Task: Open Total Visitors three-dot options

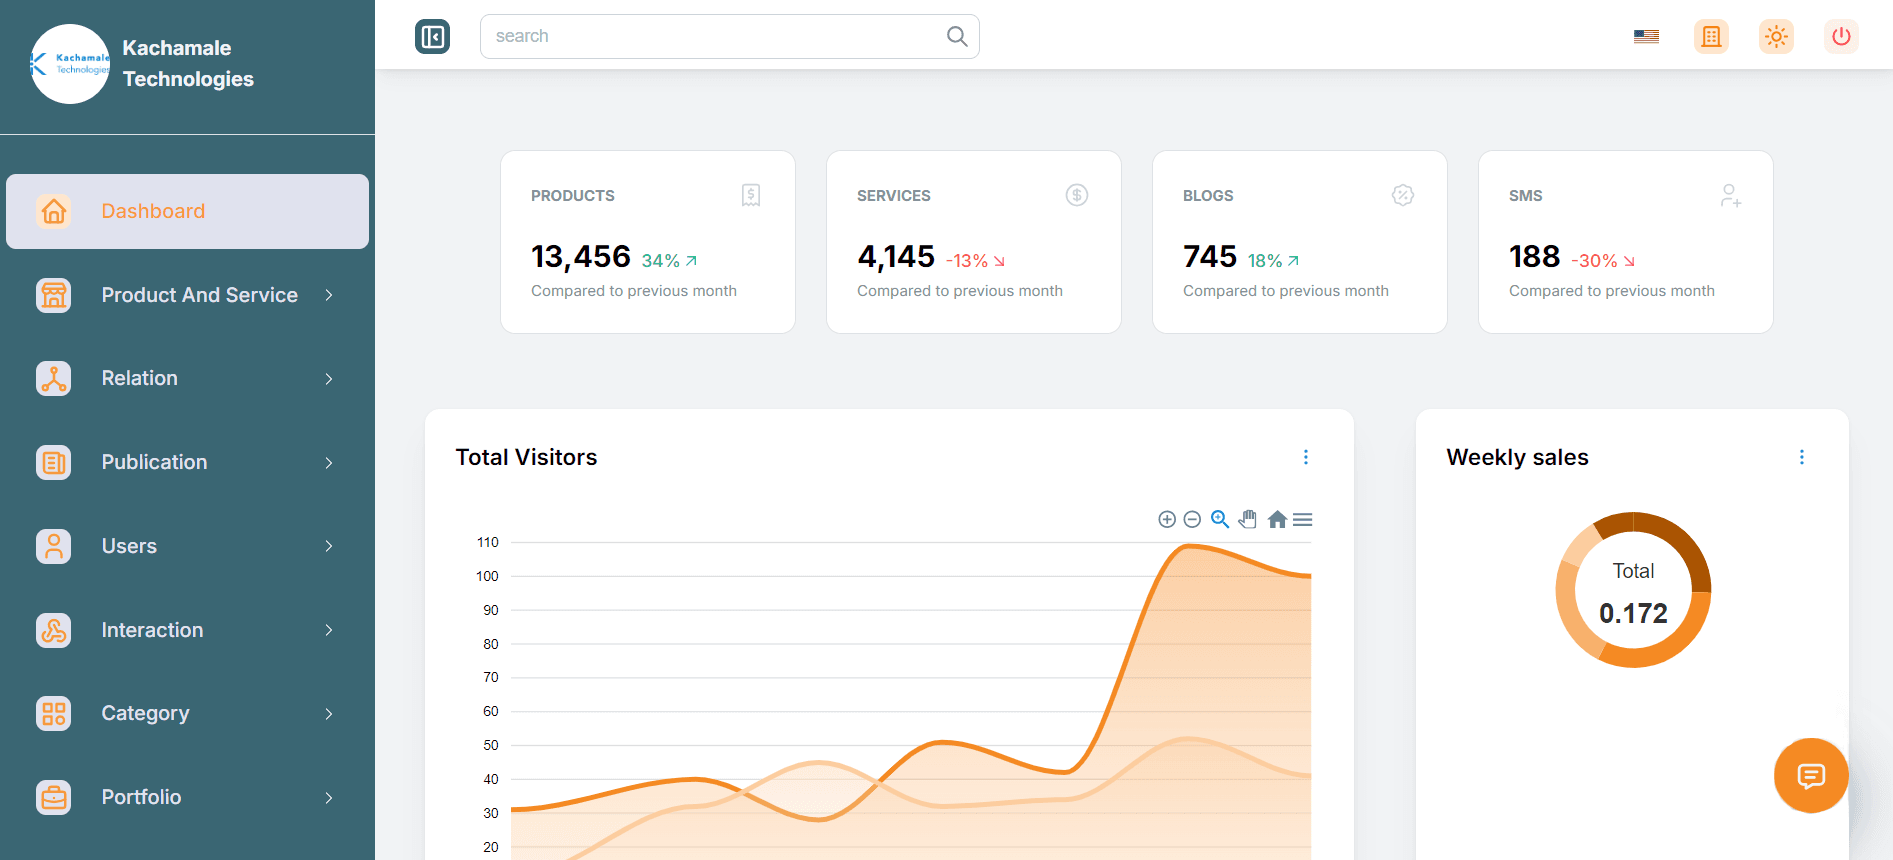Action: pos(1305,457)
